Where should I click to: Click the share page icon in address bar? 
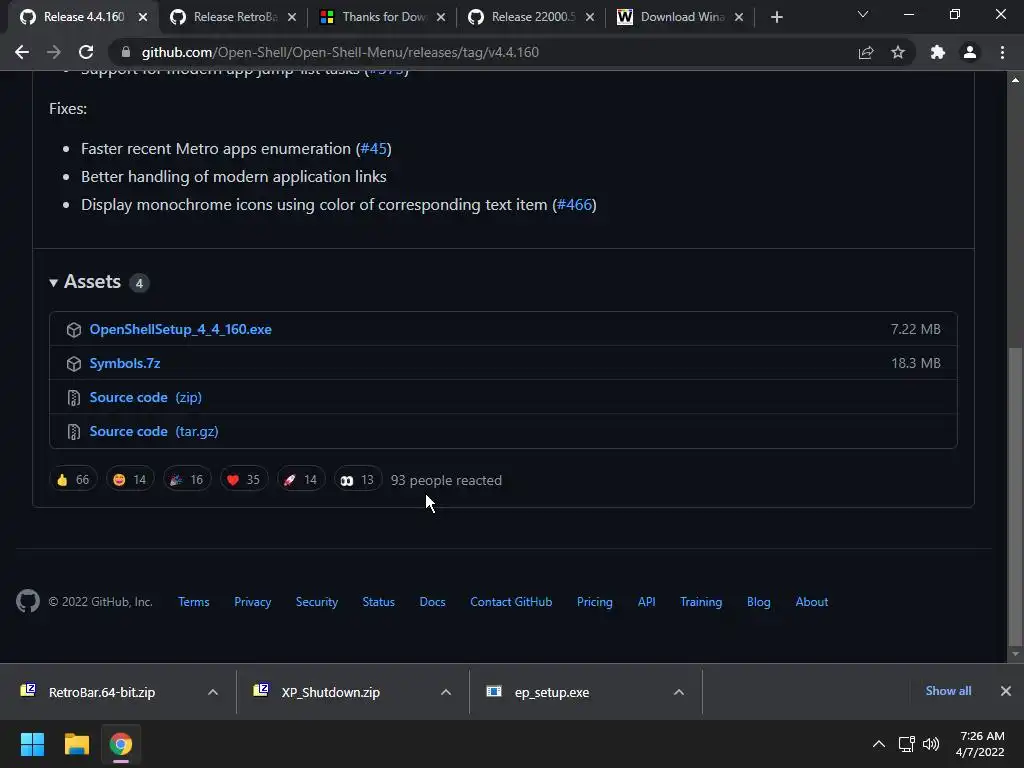pyautogui.click(x=866, y=52)
